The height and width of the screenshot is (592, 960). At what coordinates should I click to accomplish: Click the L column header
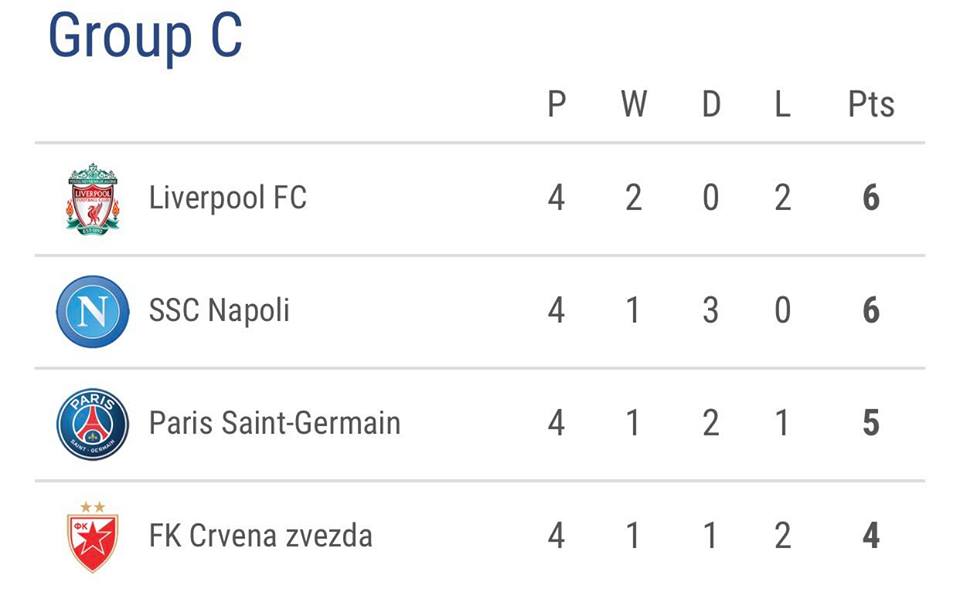tap(782, 104)
